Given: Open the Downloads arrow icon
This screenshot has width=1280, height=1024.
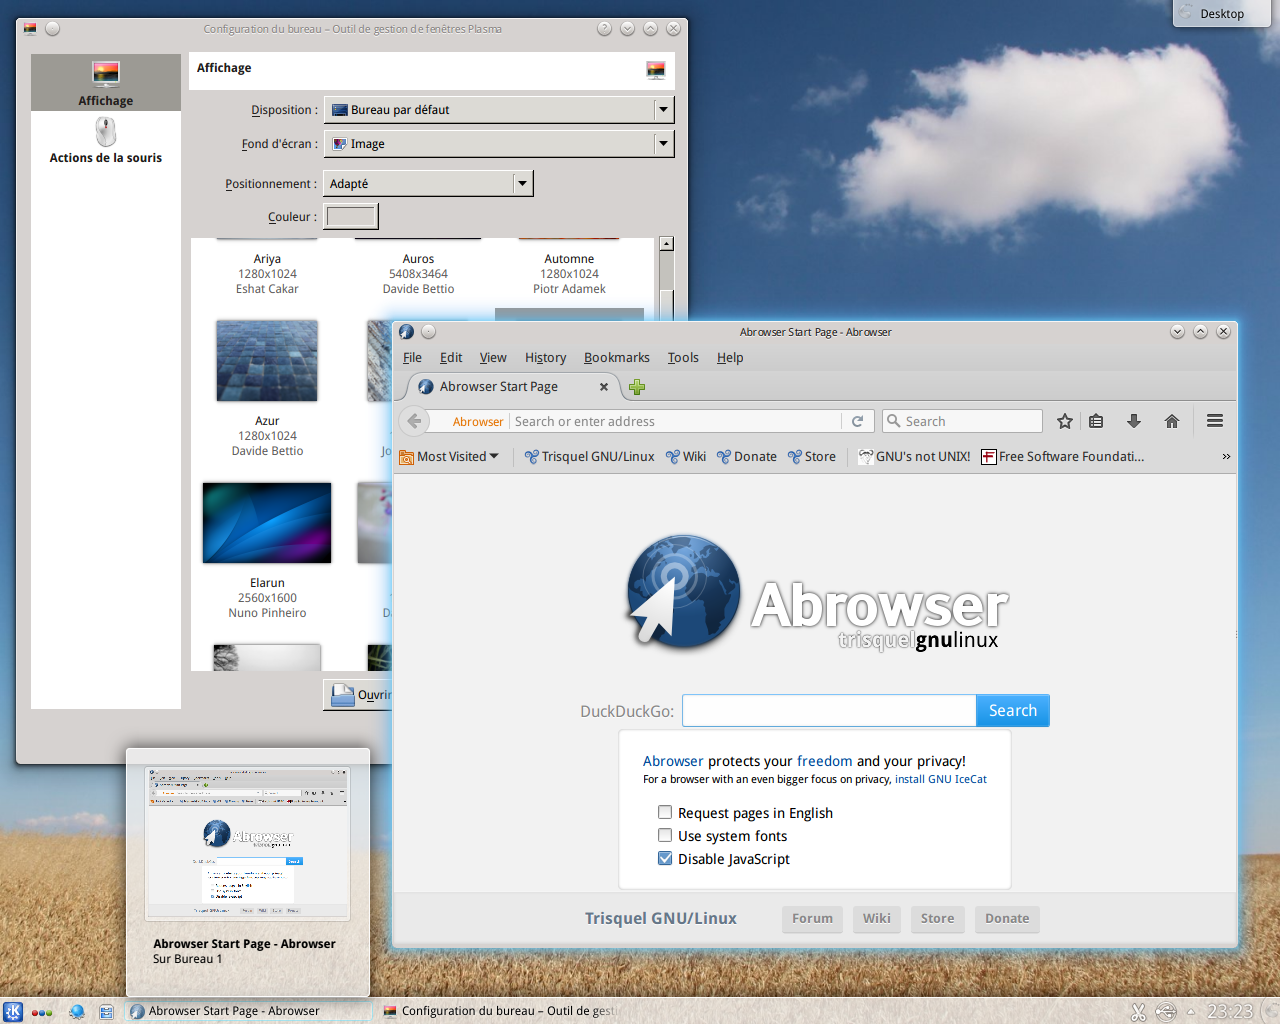Looking at the screenshot, I should 1134,421.
